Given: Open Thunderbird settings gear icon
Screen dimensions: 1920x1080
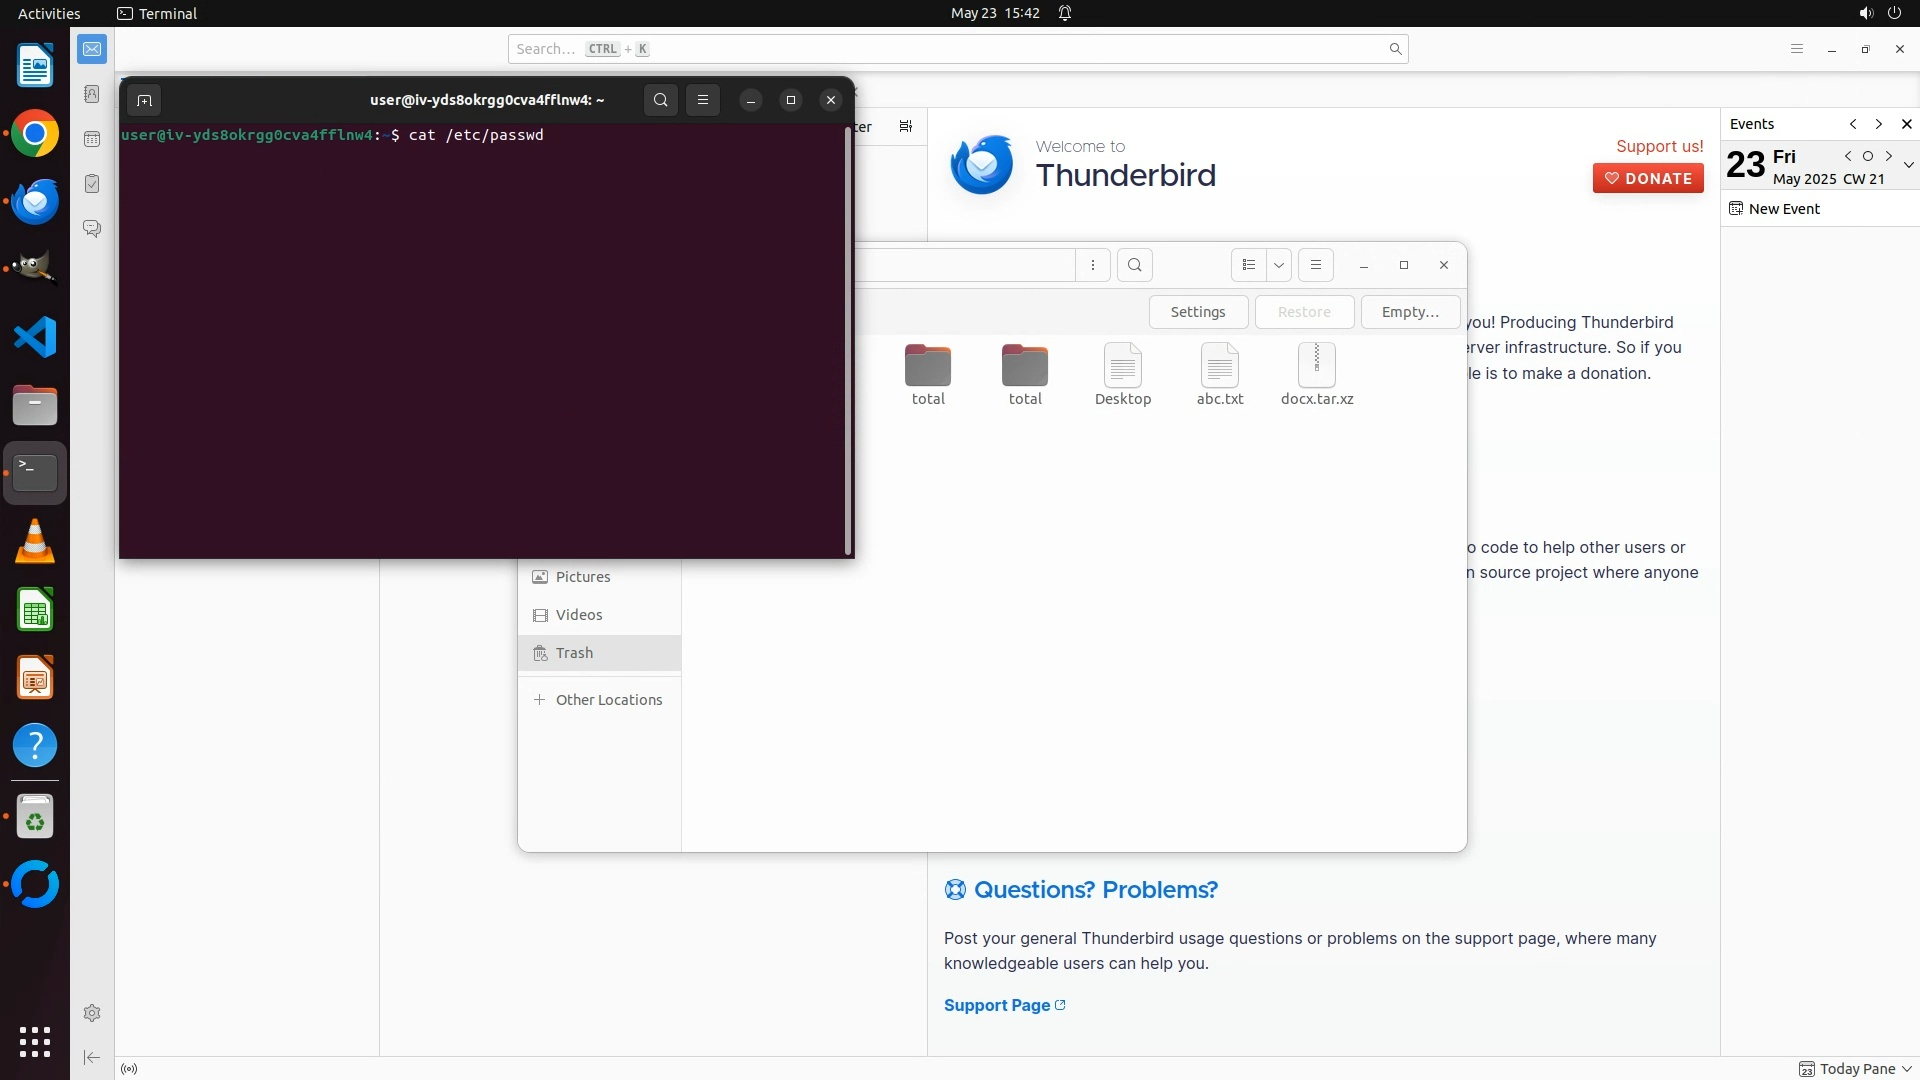Looking at the screenshot, I should (x=92, y=1013).
